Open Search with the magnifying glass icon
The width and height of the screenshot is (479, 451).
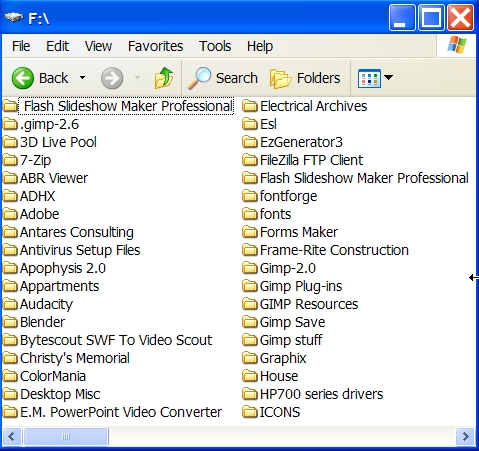pos(199,78)
